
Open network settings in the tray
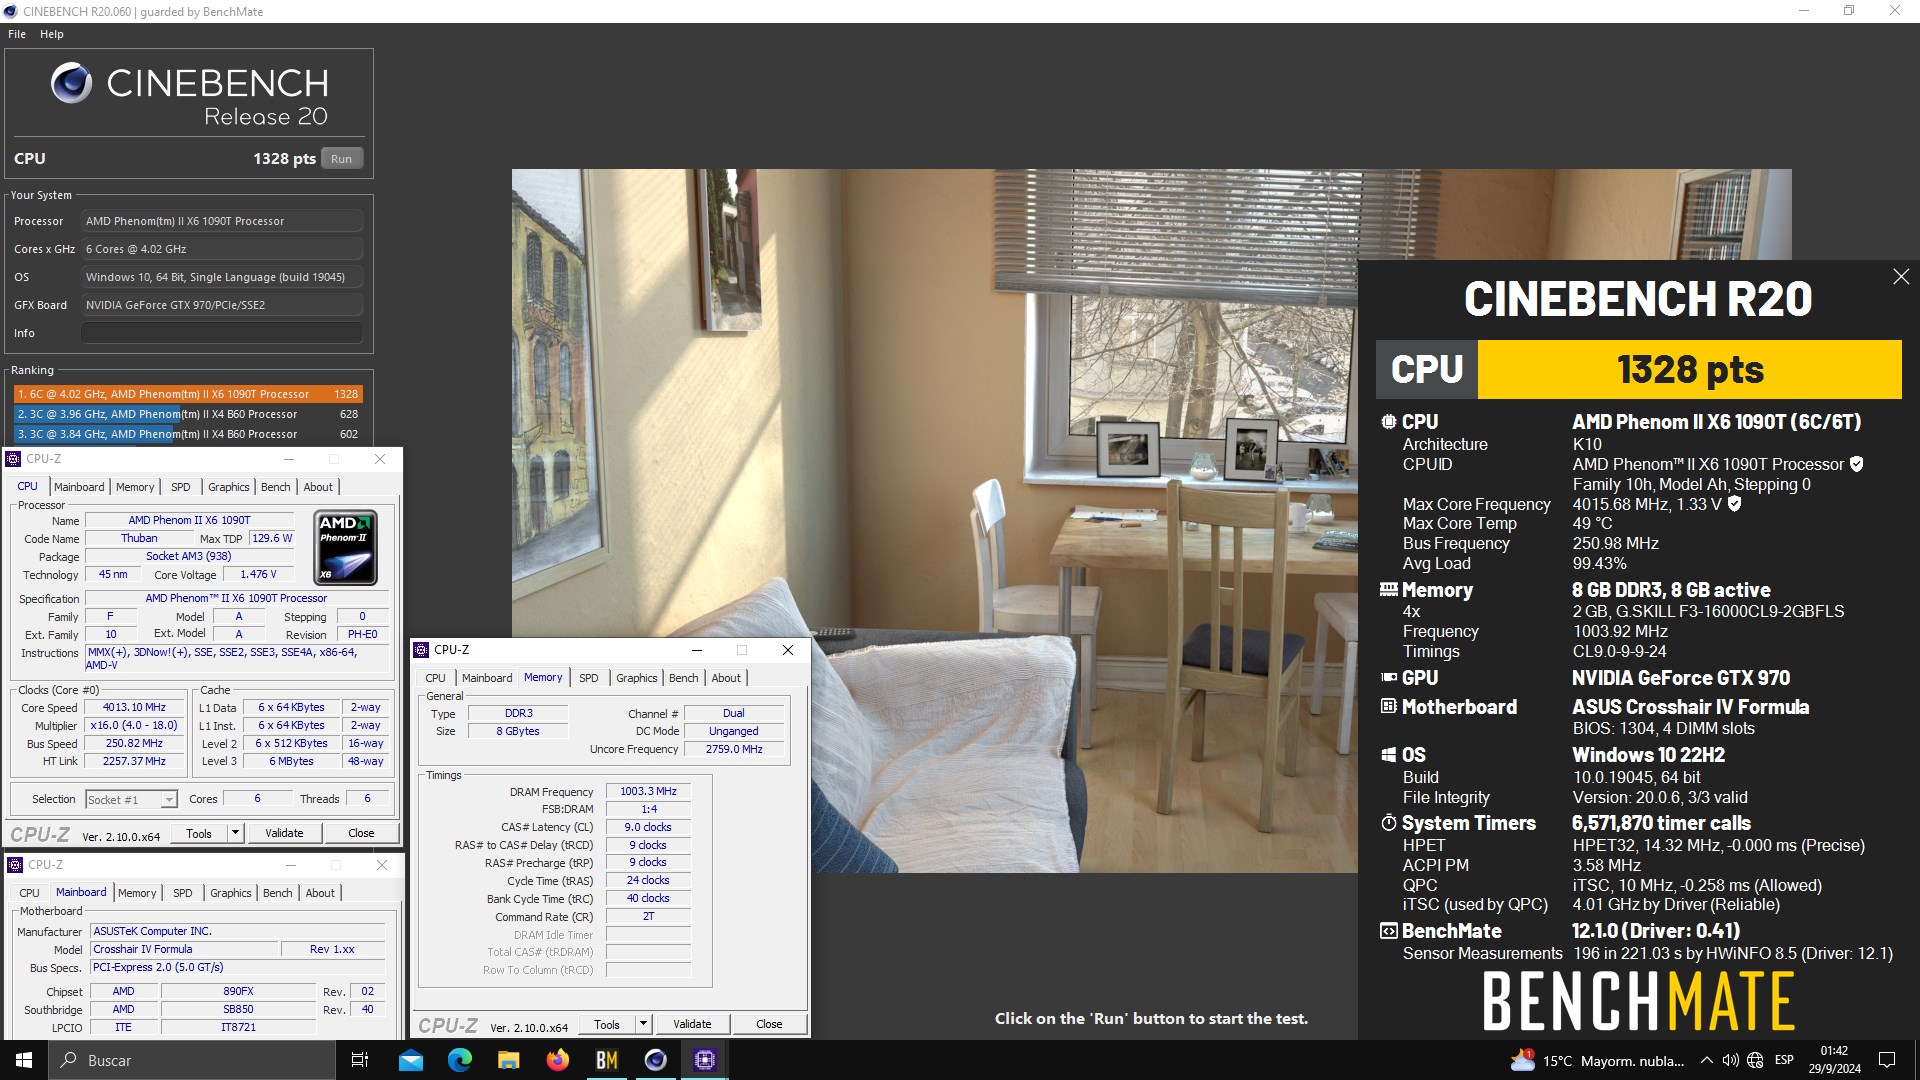point(1755,1060)
